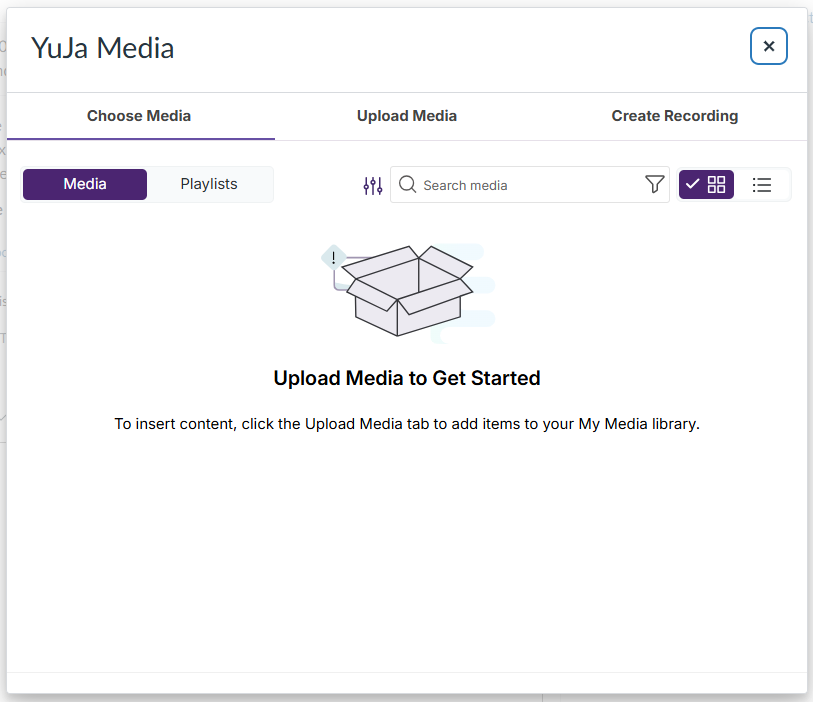813x702 pixels.
Task: Close the YuJa Media dialog
Action: click(x=768, y=46)
